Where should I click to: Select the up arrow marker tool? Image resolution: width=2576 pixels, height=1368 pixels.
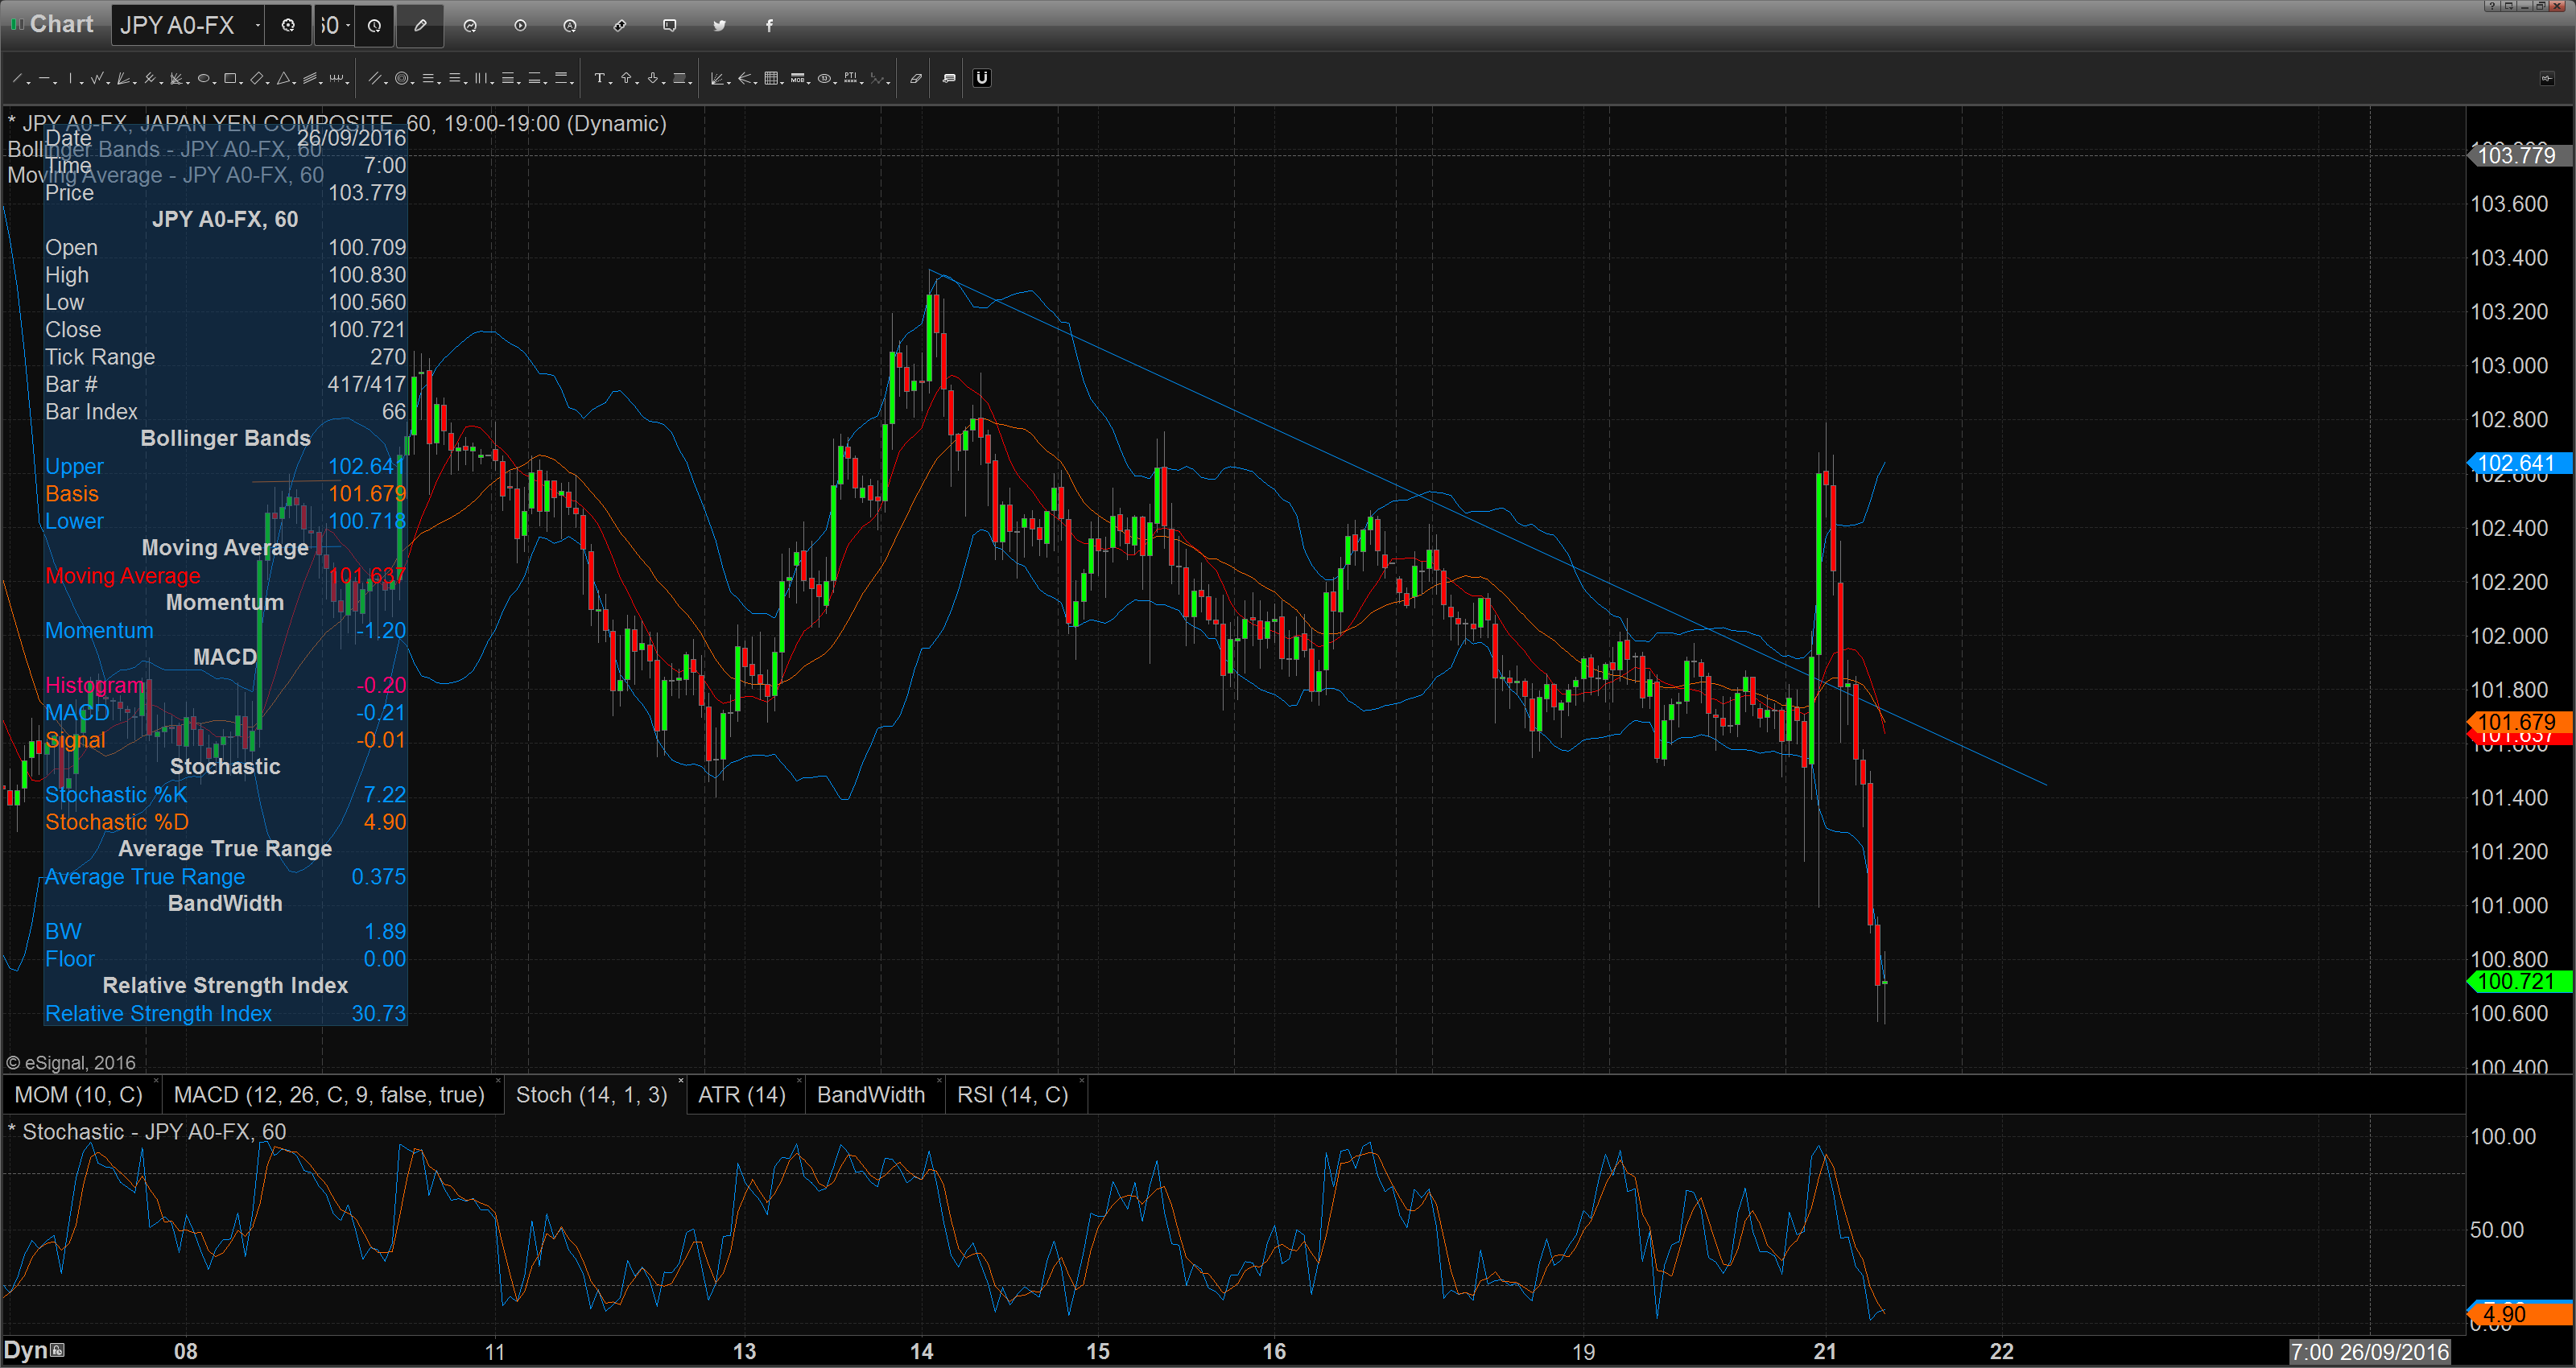point(627,78)
